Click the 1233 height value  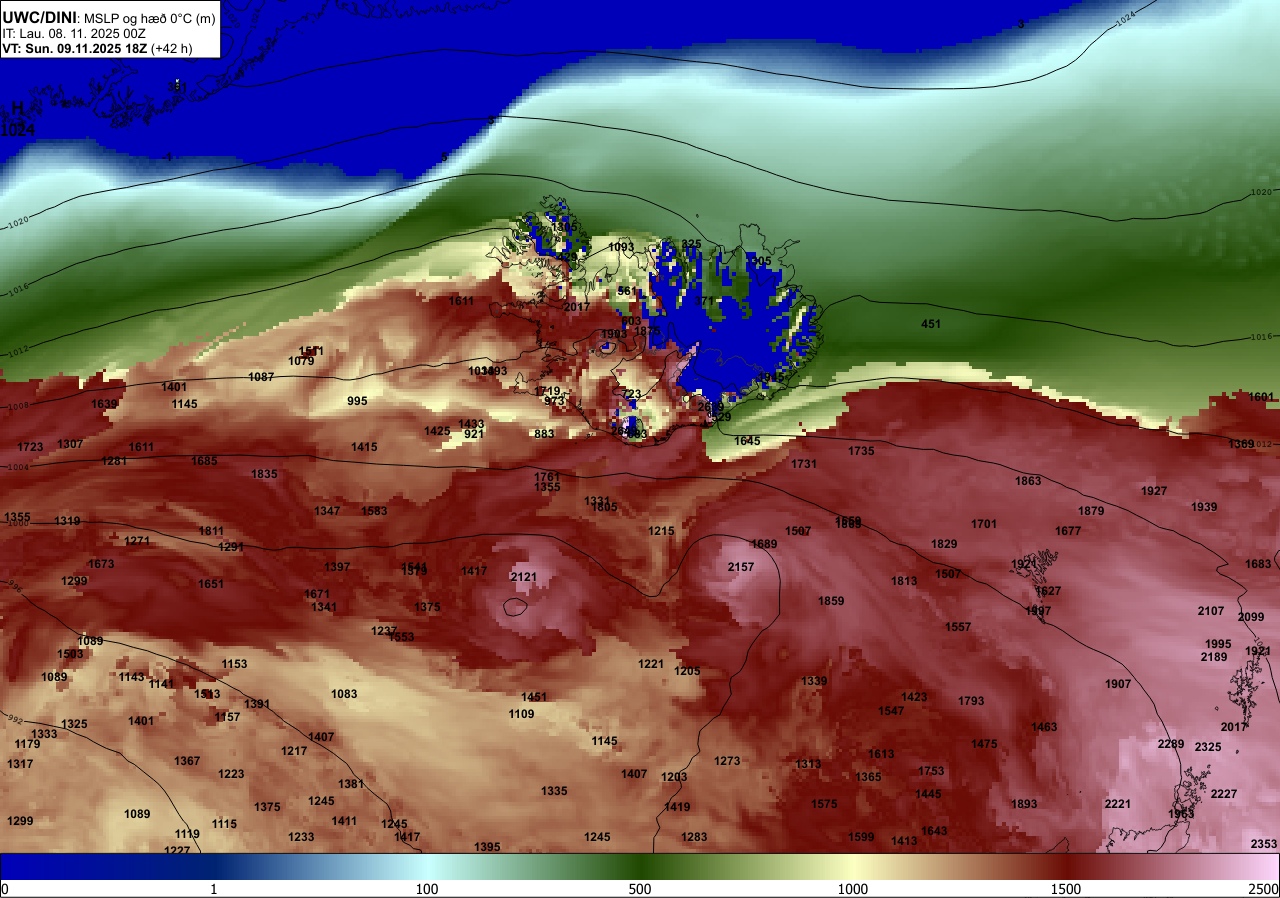[301, 837]
